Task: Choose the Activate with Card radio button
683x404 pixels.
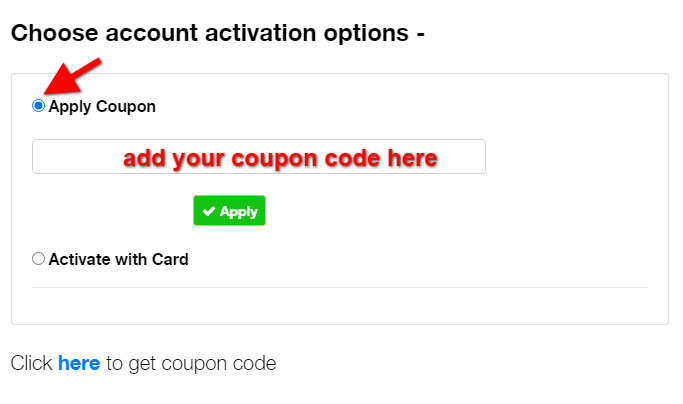Action: (x=38, y=259)
